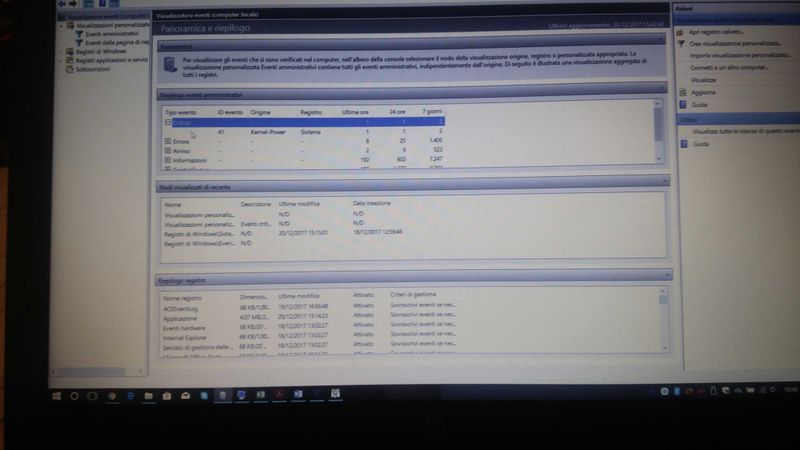Screen dimensions: 800x450
Task: Select Registri applicazioni e servizi node
Action: (x=112, y=60)
